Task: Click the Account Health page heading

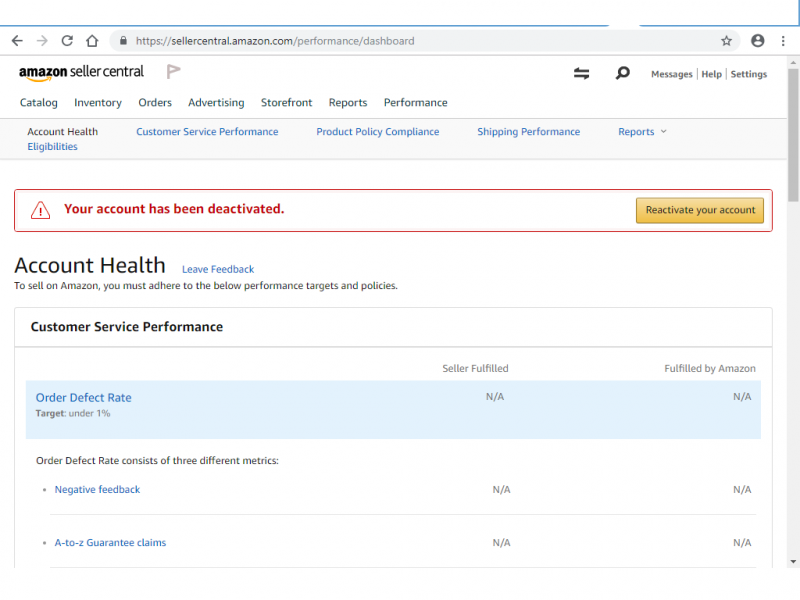Action: (90, 265)
